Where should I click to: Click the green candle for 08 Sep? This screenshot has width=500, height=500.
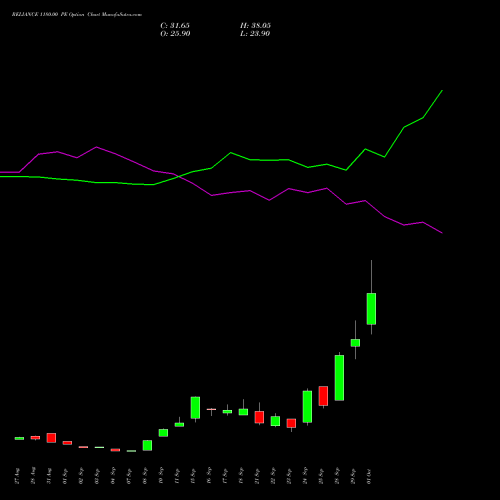pos(147,445)
